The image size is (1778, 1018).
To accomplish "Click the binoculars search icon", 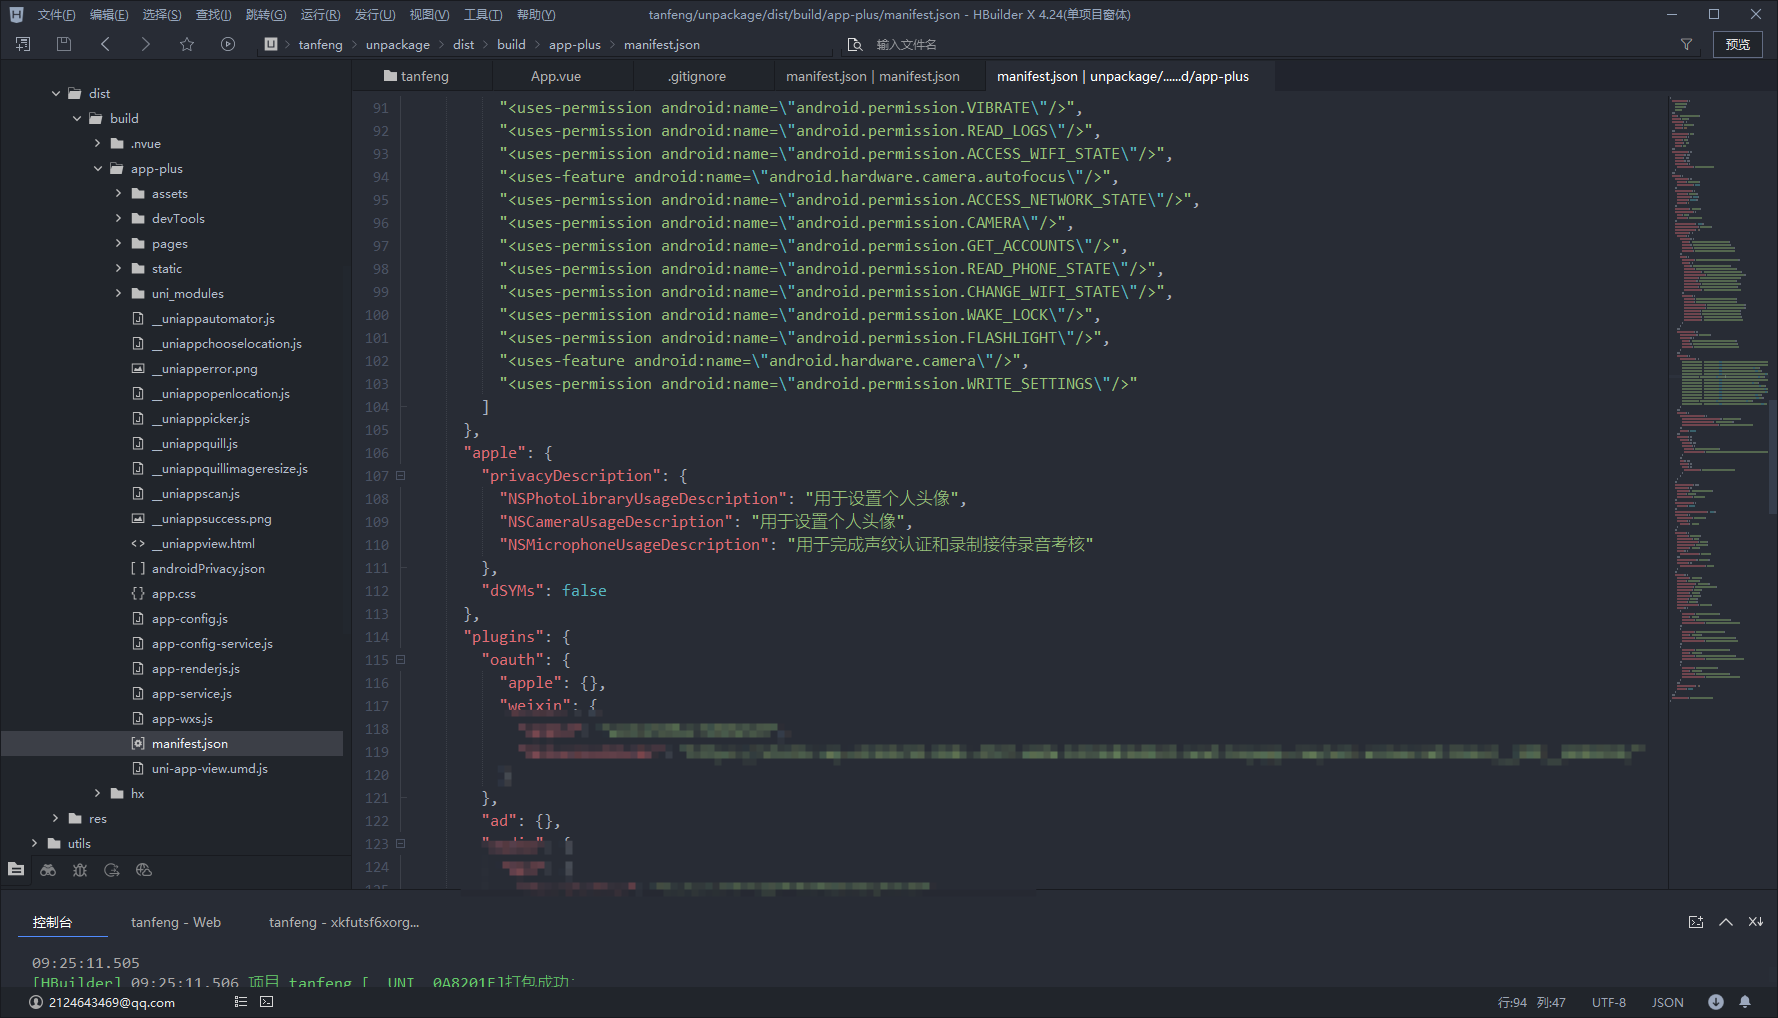I will pos(48,870).
